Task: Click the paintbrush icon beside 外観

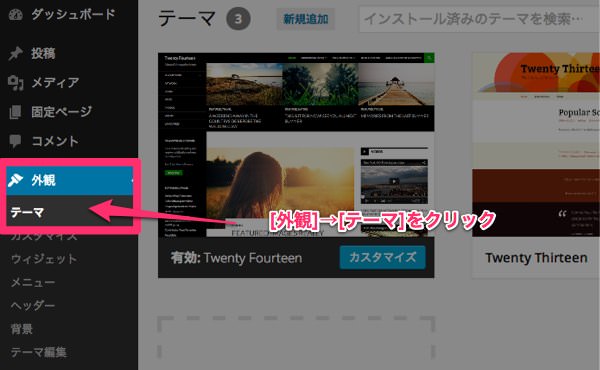Action: [x=16, y=180]
